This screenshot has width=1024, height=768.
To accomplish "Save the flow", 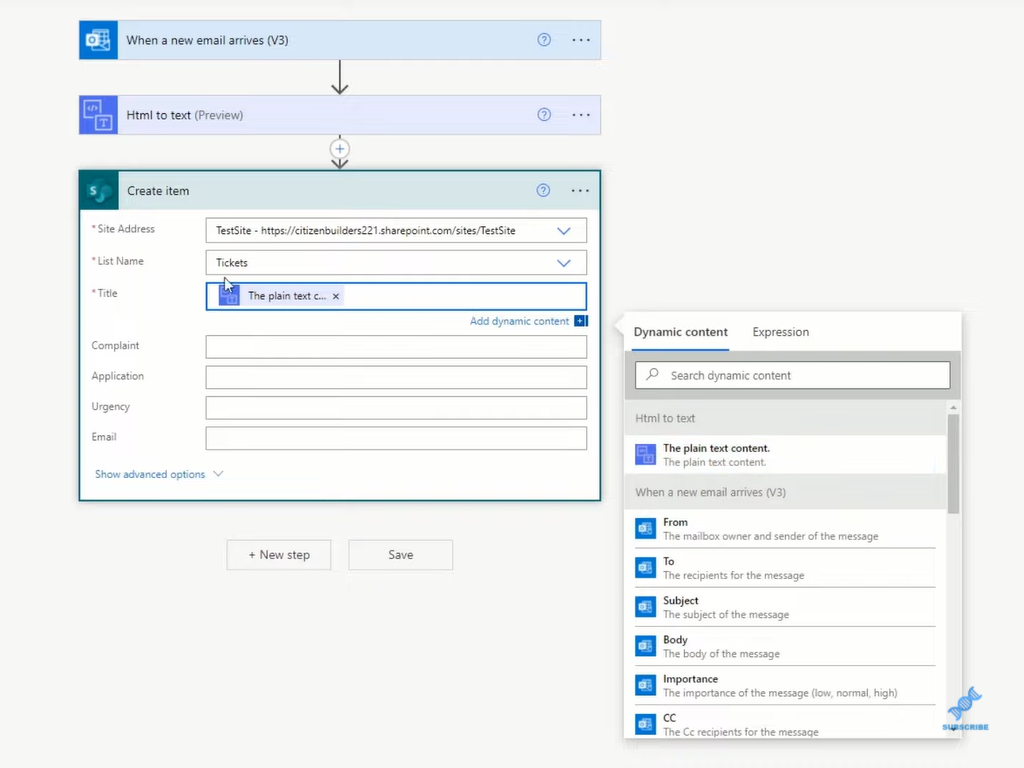I will pyautogui.click(x=400, y=554).
